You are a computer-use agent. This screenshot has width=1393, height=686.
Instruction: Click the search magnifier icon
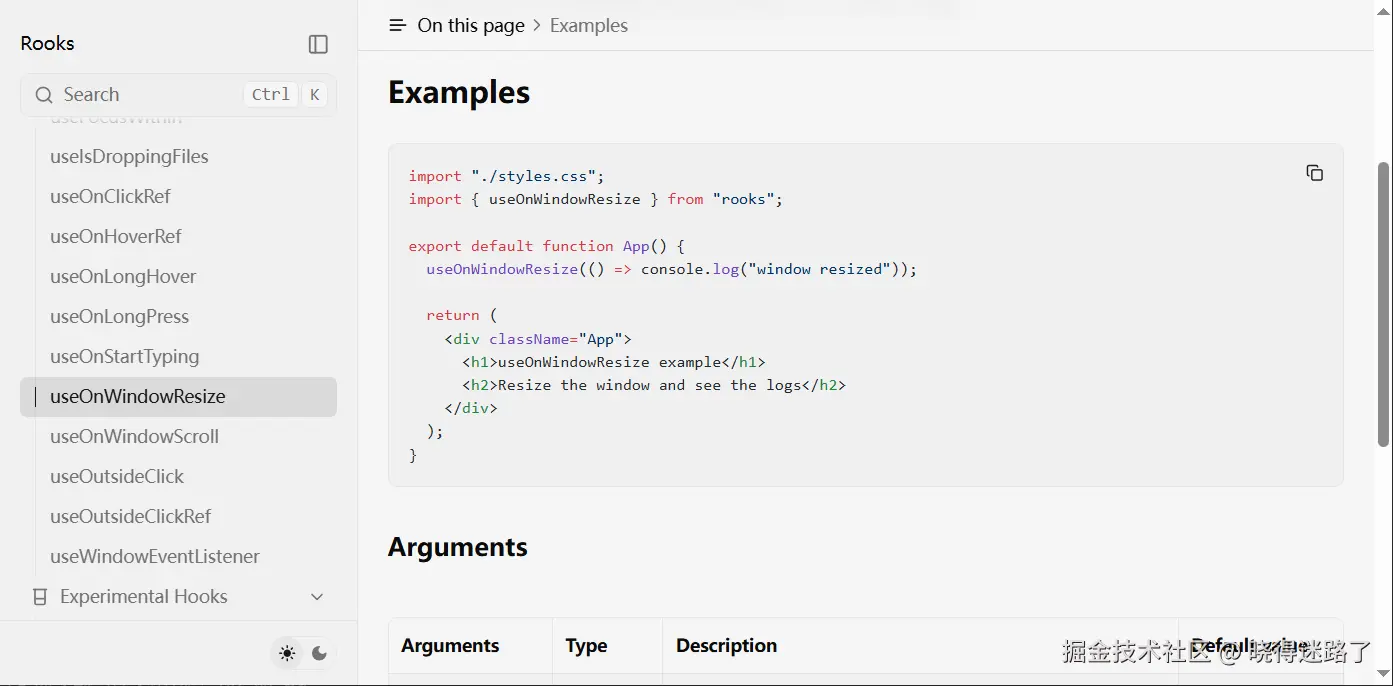coord(43,95)
